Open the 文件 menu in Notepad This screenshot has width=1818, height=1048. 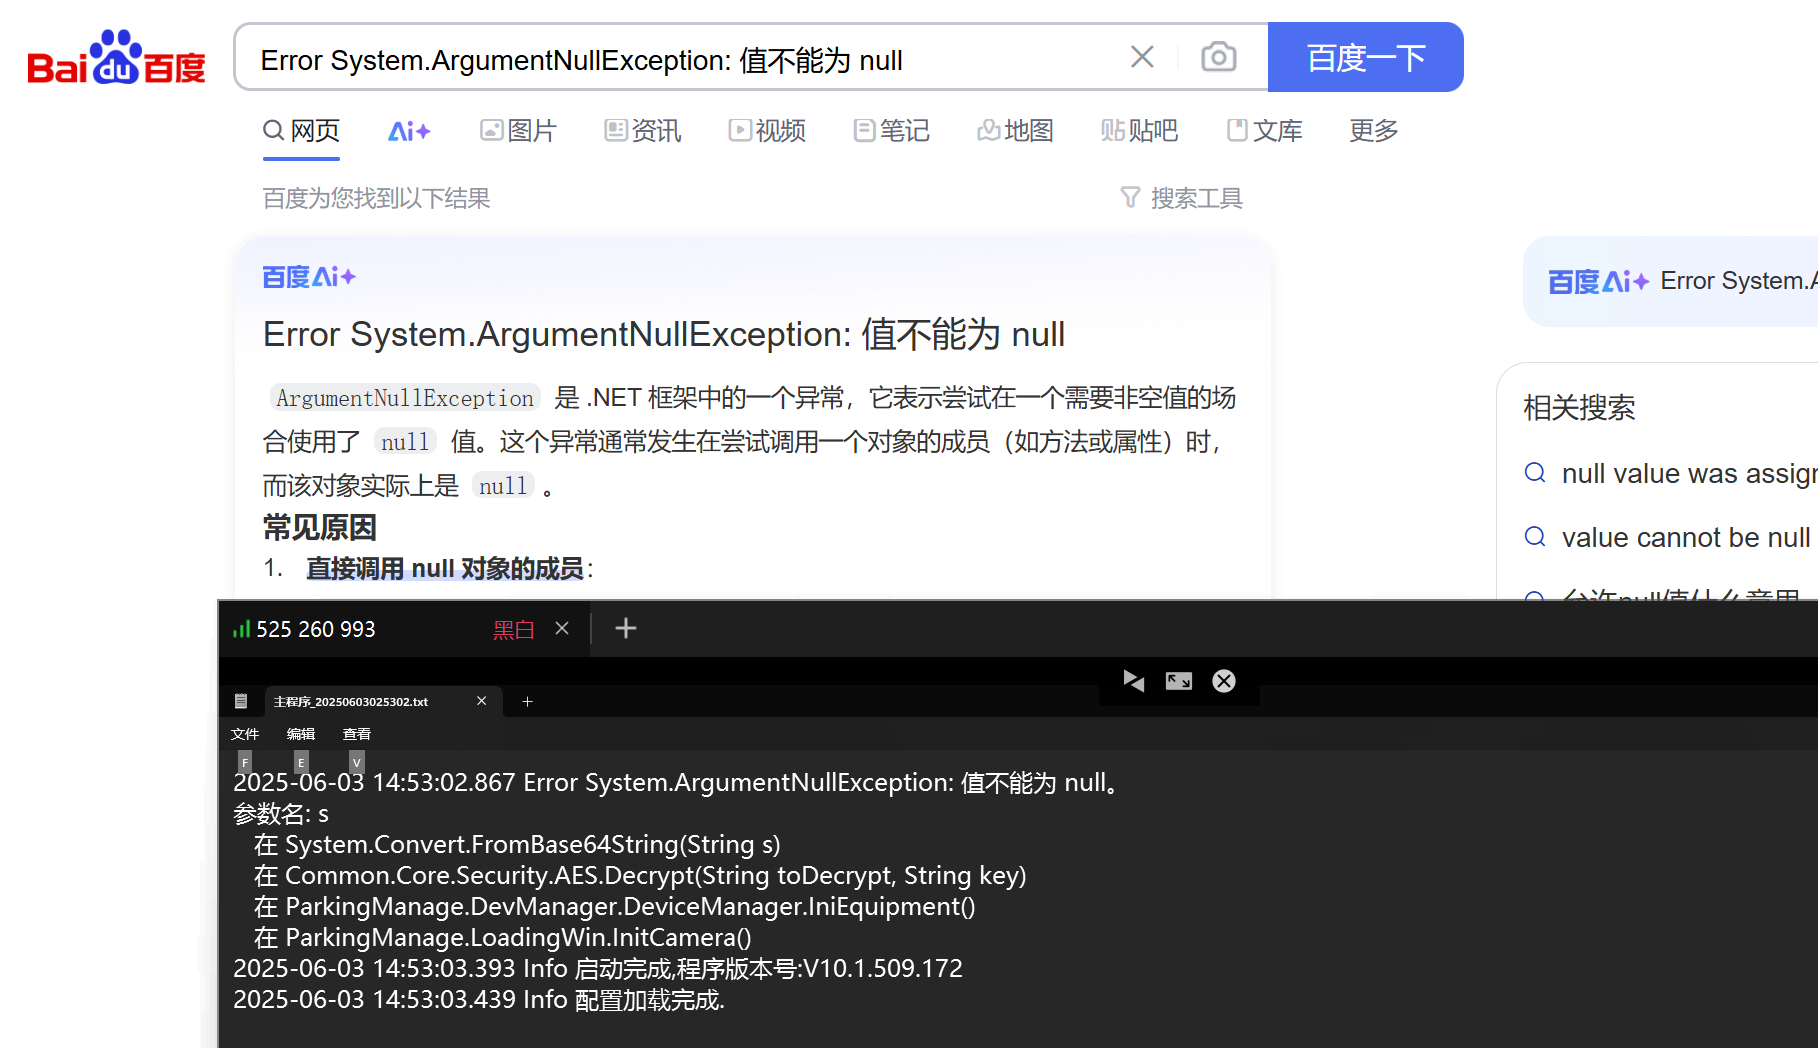245,734
